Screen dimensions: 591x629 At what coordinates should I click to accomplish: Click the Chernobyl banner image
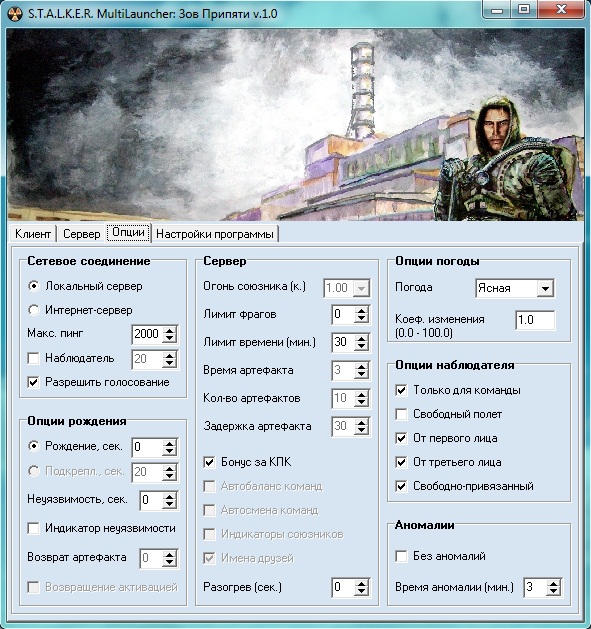pos(296,125)
